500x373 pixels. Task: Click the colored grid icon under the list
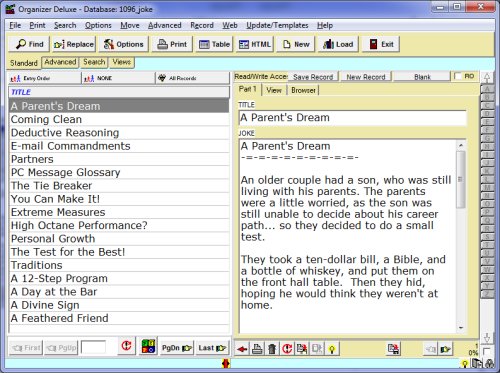click(148, 346)
